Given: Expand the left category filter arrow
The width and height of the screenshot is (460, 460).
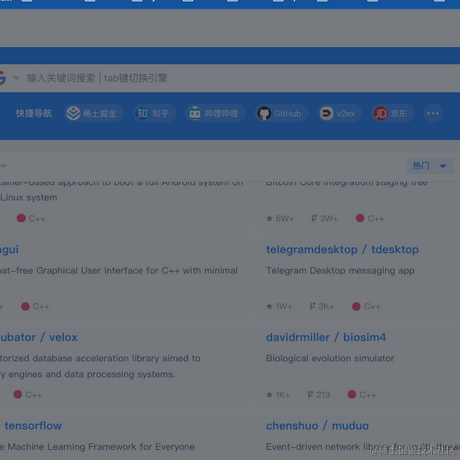Looking at the screenshot, I should coord(3,166).
